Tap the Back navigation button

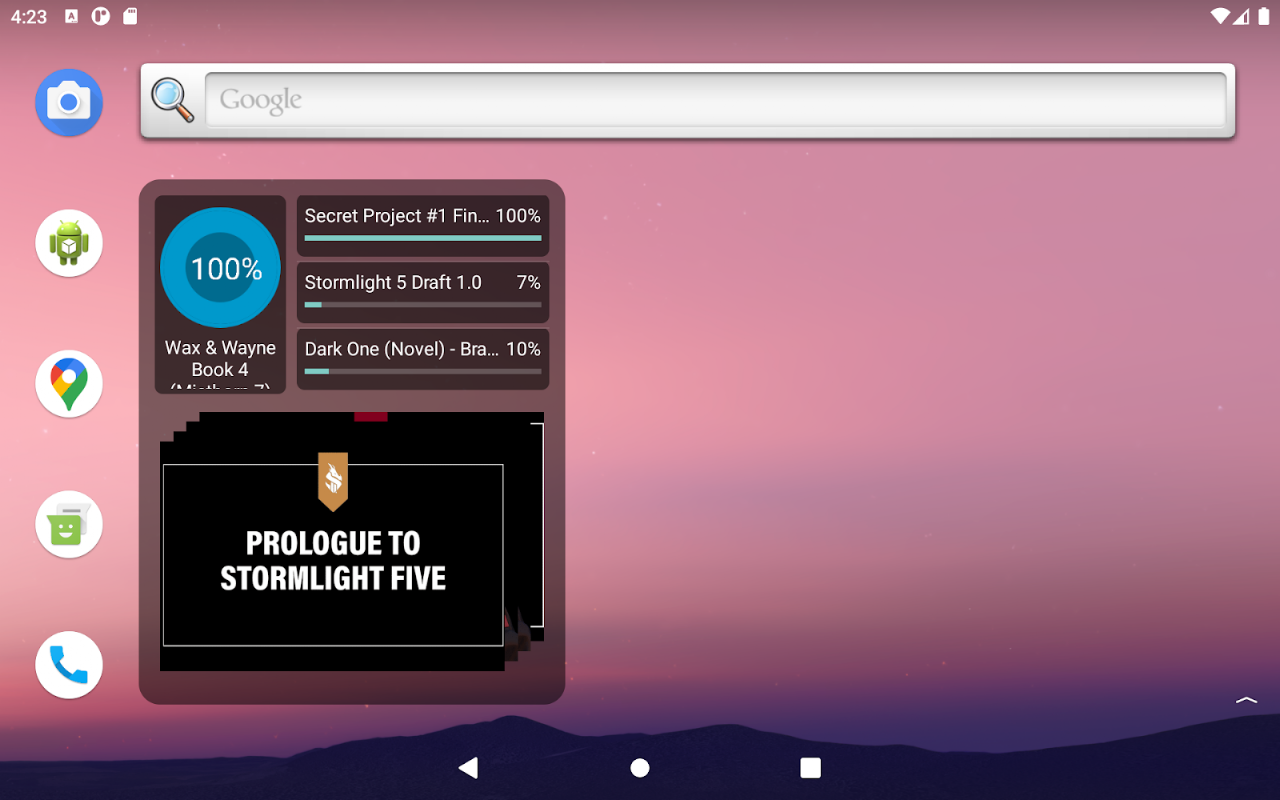click(468, 767)
